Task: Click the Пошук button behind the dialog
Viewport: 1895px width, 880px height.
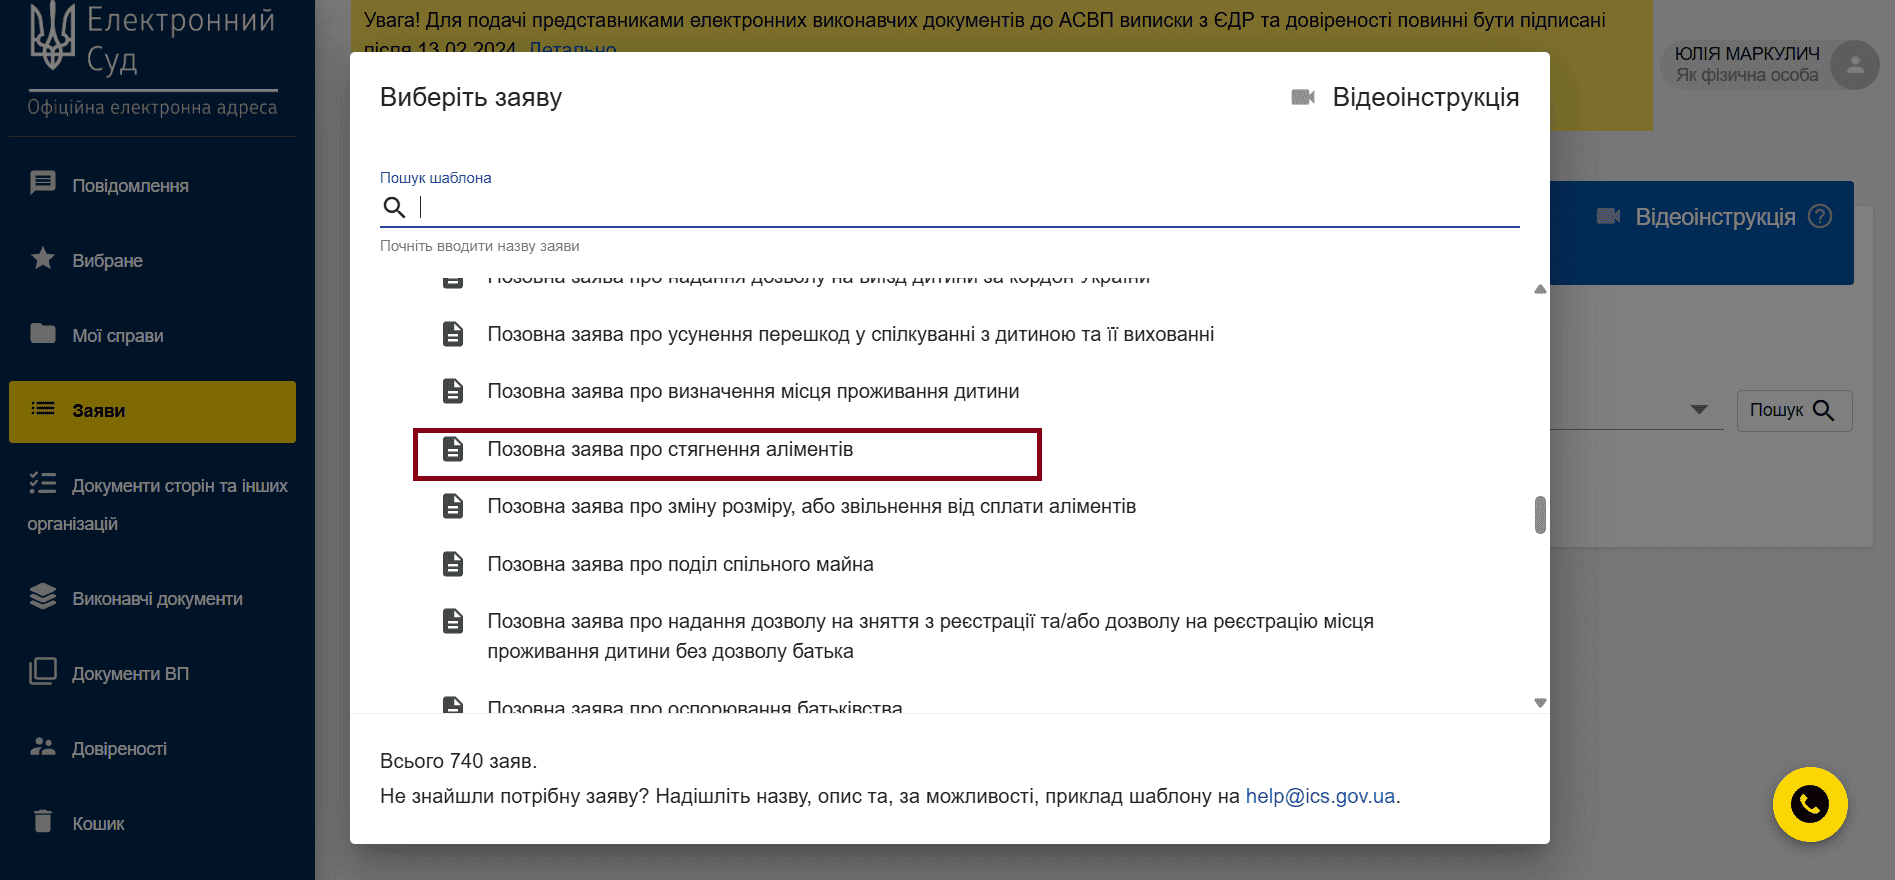Action: point(1793,410)
